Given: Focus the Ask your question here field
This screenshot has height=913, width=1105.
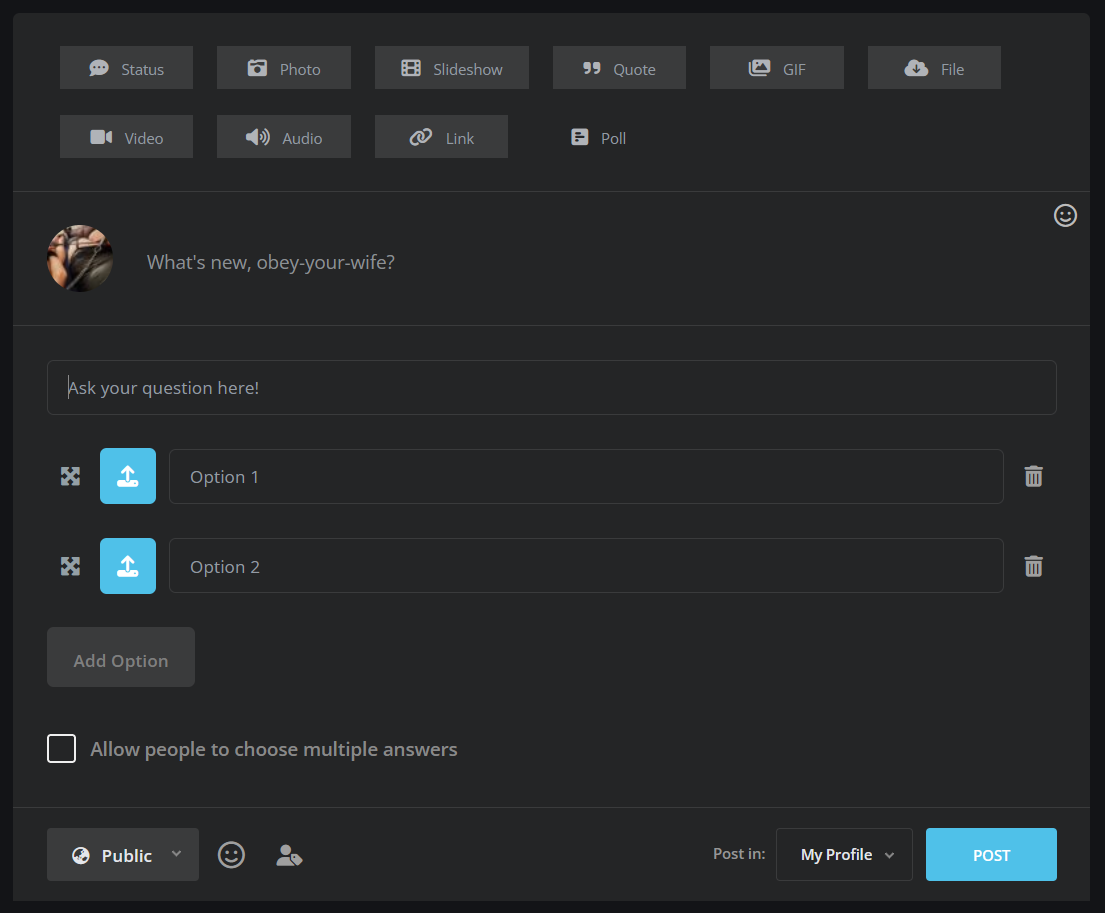Looking at the screenshot, I should point(552,388).
